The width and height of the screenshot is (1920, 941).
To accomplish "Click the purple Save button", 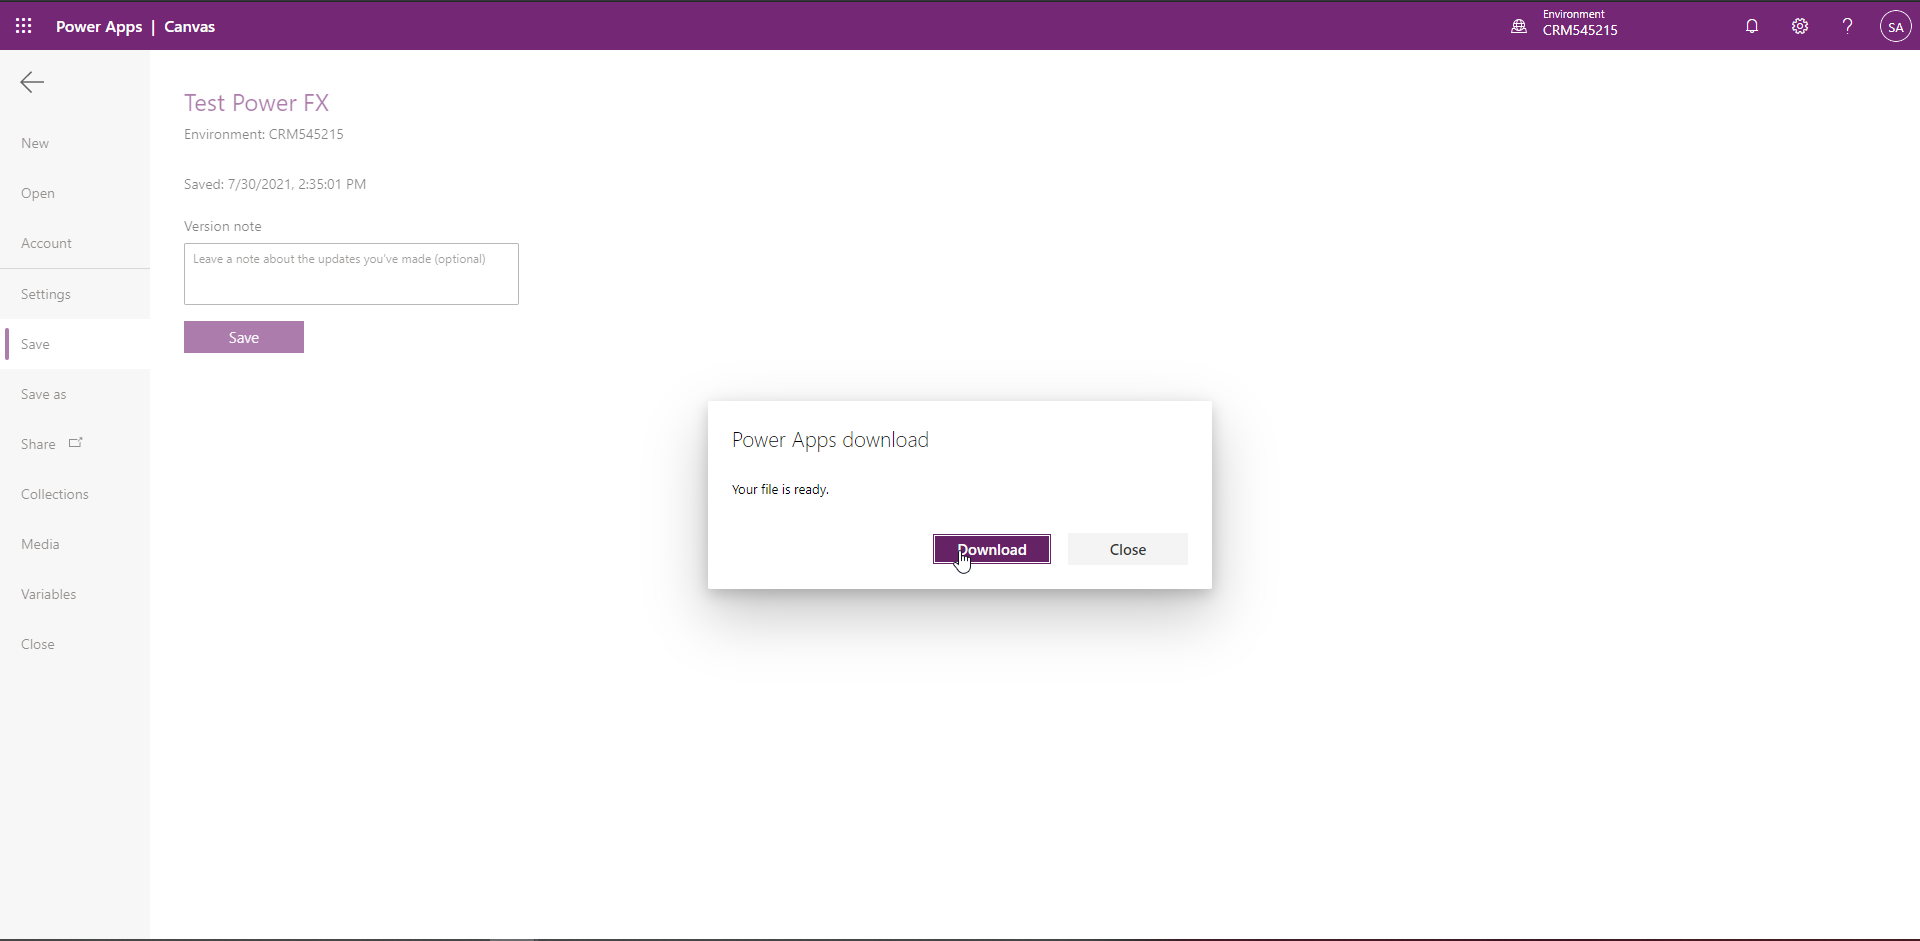I will 244,337.
